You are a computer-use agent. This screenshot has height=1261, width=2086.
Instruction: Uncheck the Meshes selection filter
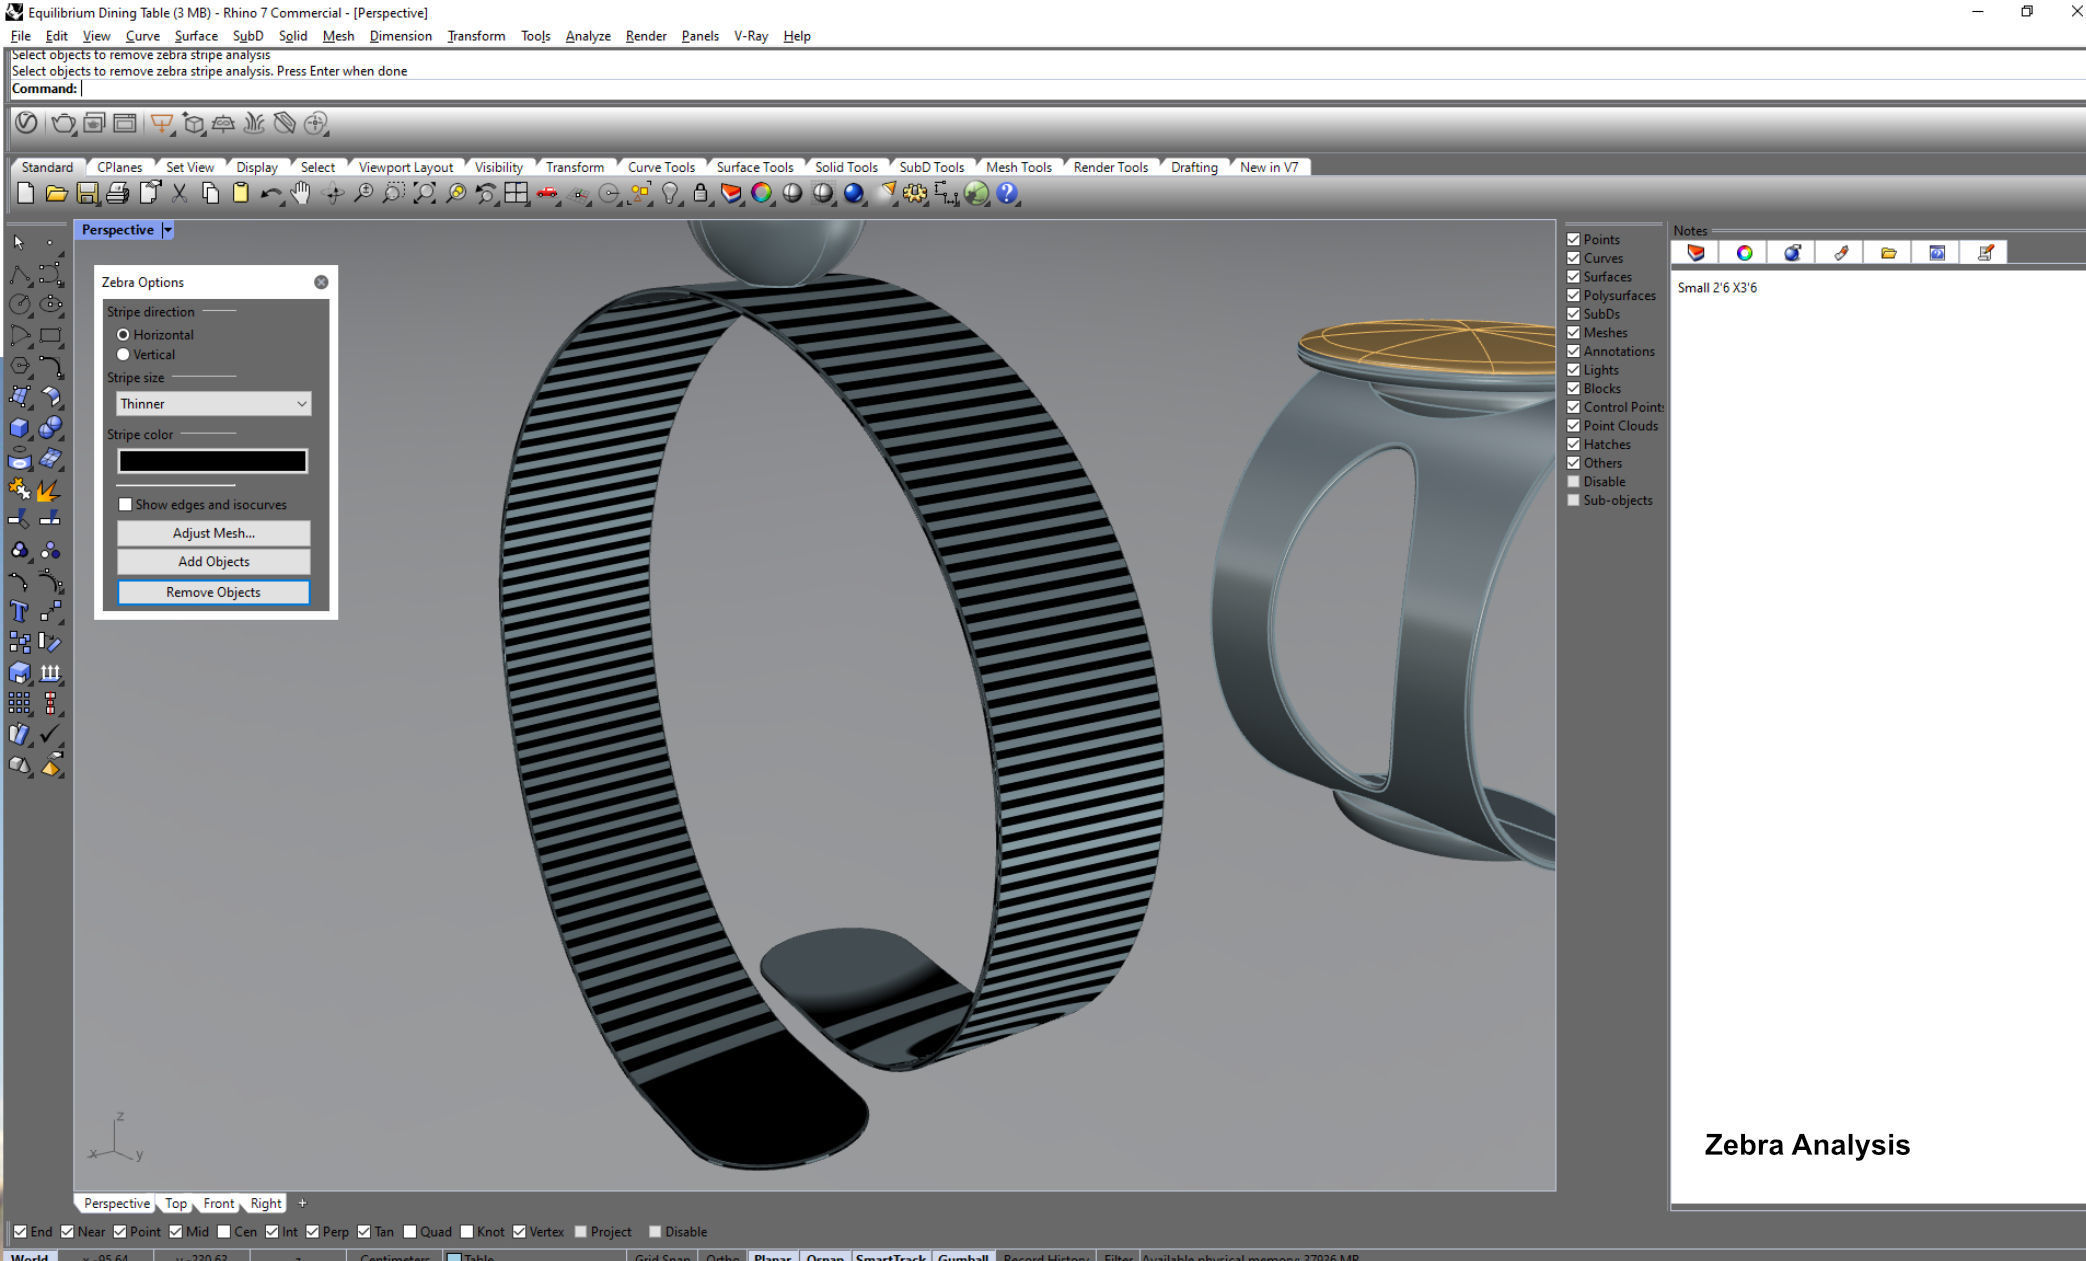click(x=1573, y=333)
